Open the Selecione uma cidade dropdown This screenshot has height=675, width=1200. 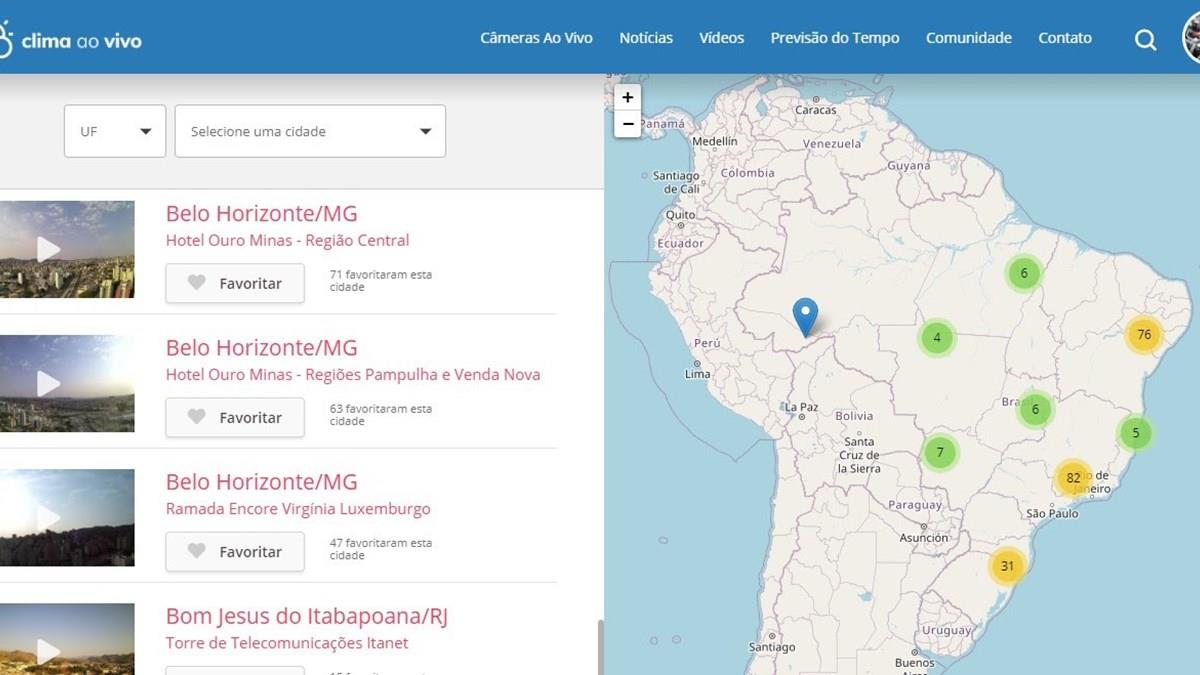[x=310, y=131]
